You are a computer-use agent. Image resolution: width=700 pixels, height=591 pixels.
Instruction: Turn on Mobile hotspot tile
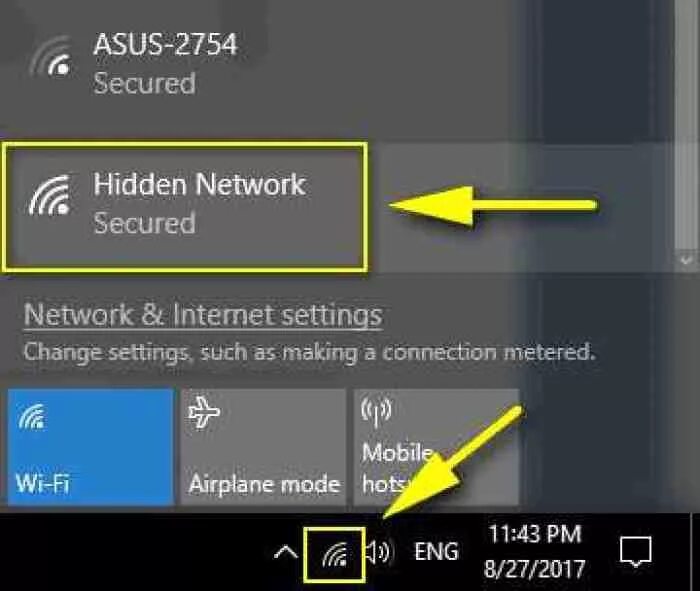coord(436,447)
